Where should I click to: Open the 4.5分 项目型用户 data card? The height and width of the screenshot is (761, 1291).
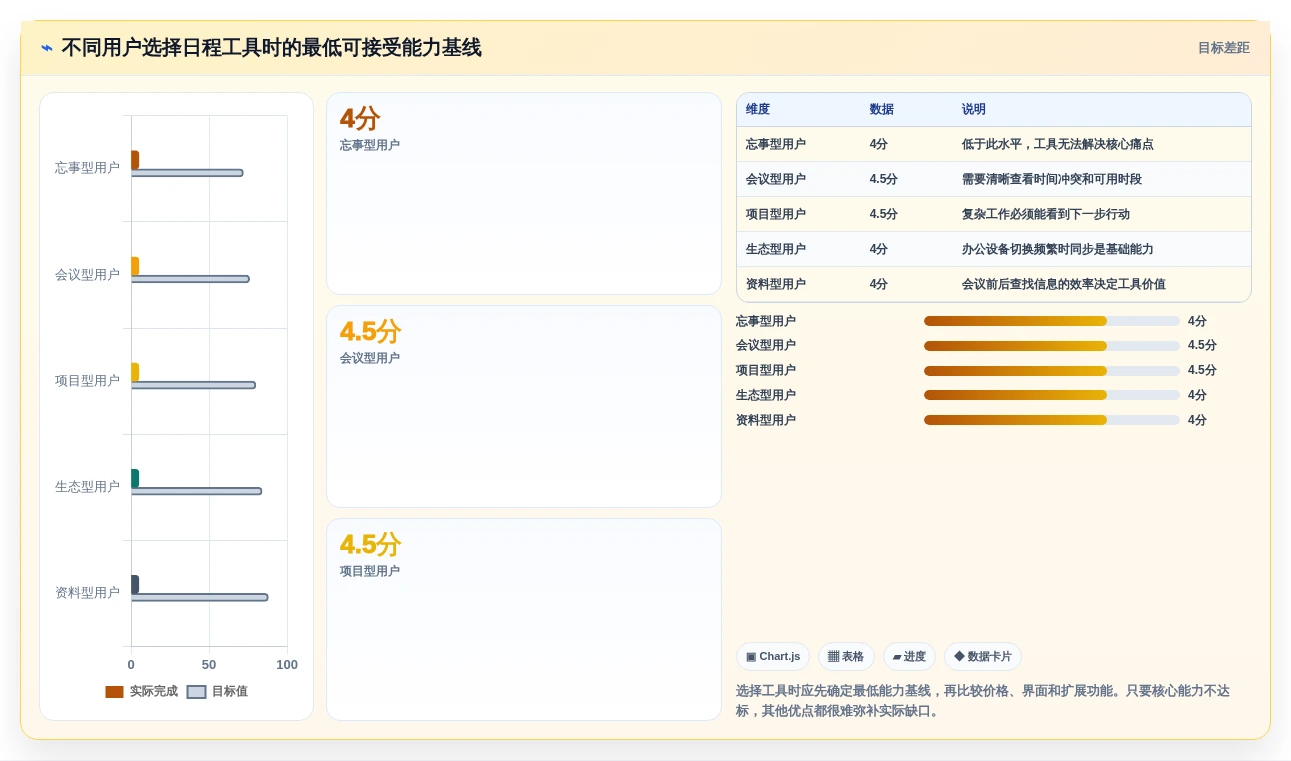tap(523, 619)
